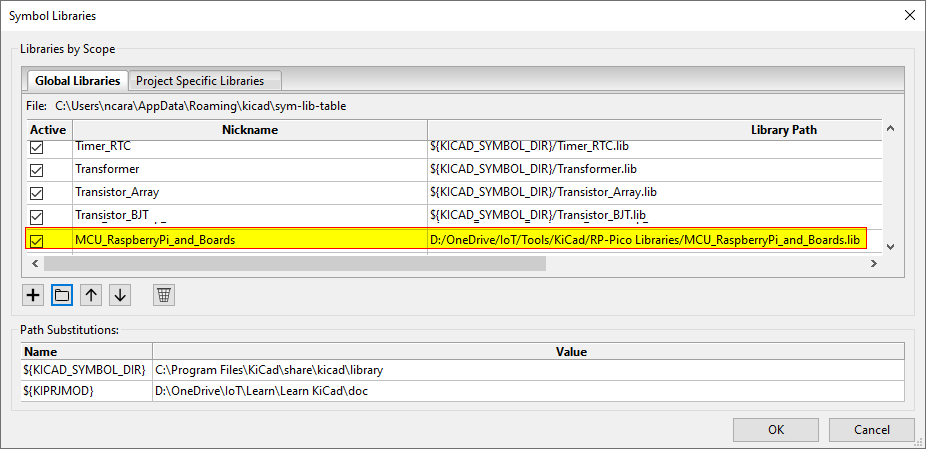Uncheck the Timer_RTC active checkbox
The height and width of the screenshot is (449, 926).
pyautogui.click(x=37, y=147)
